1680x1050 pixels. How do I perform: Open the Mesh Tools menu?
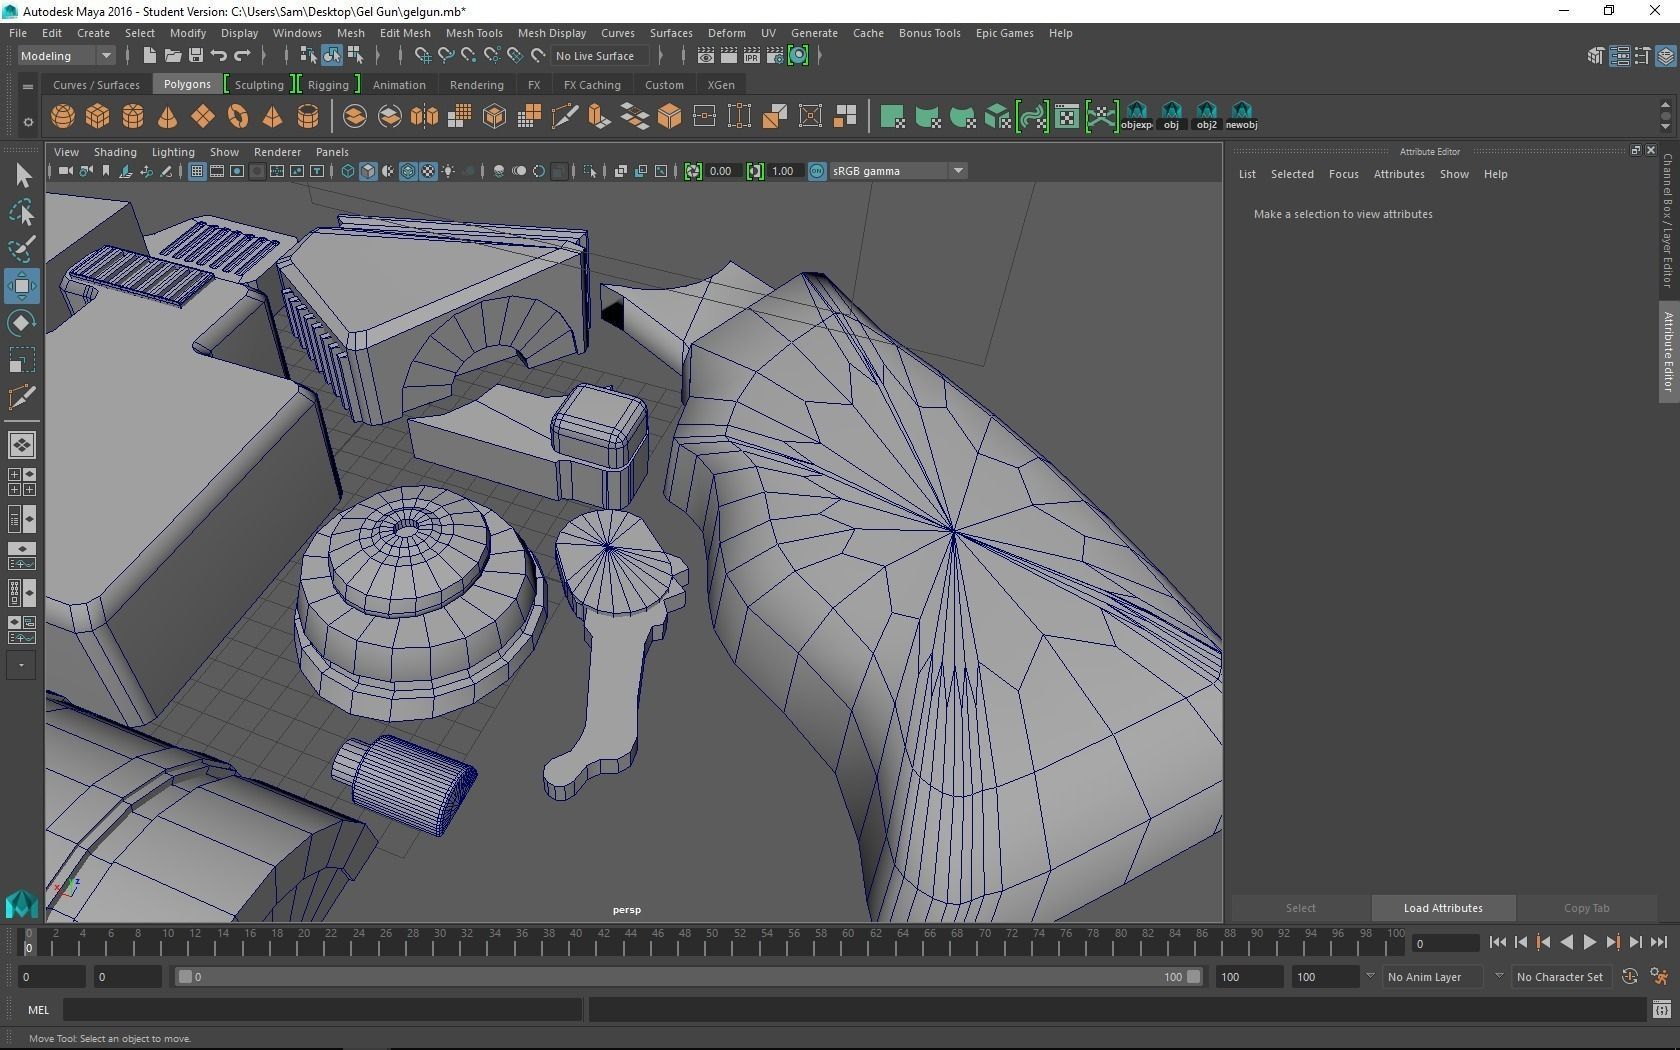474,33
